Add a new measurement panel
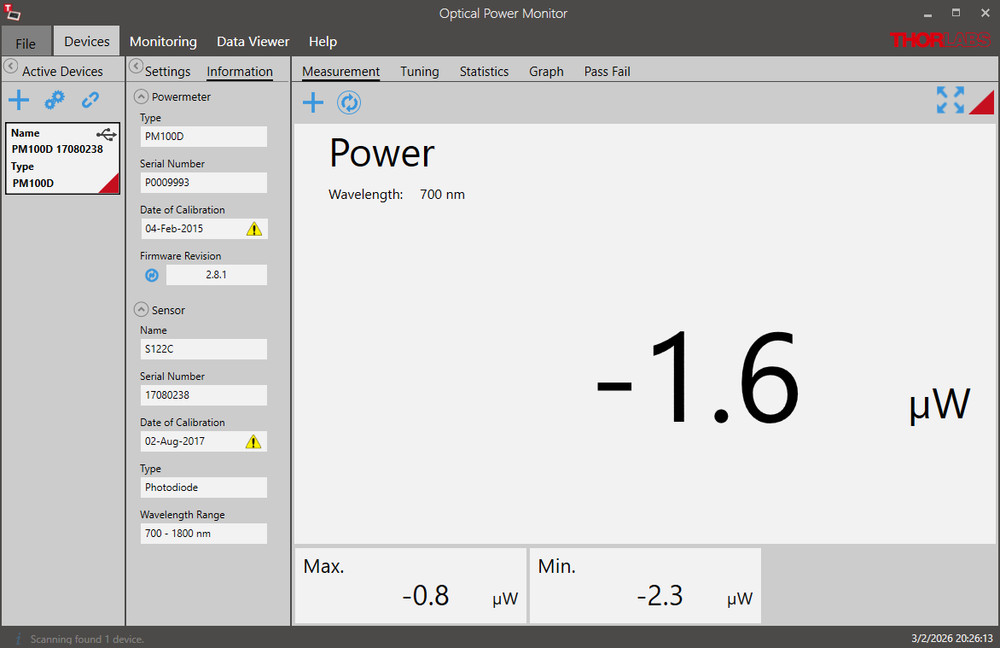1000x648 pixels. (313, 102)
